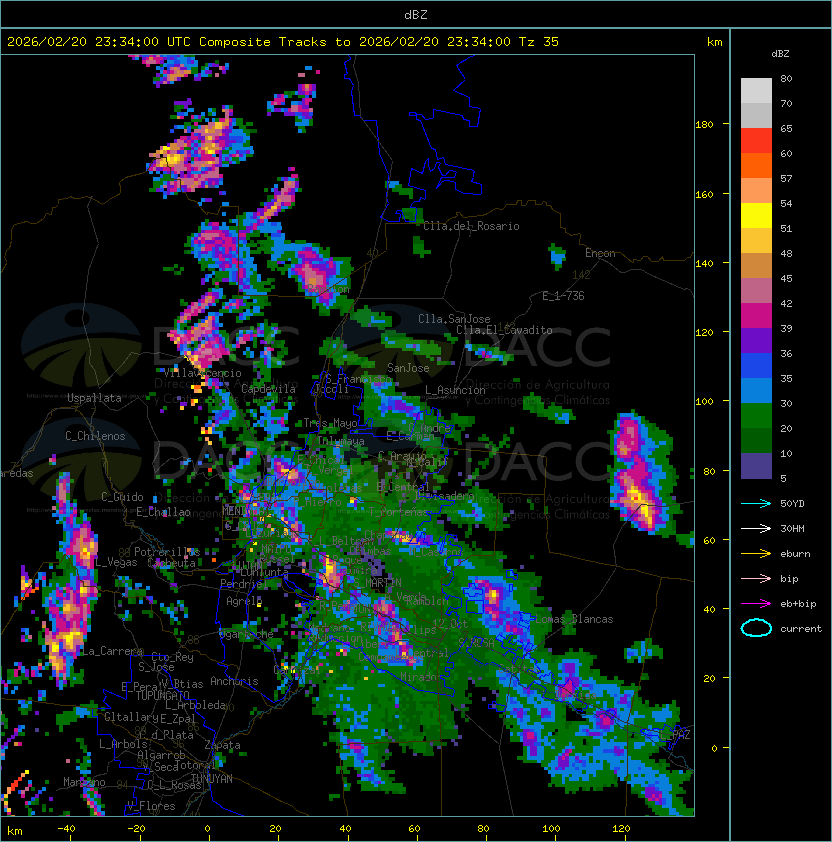Click the 20 dBZ green swatch
Image resolution: width=832 pixels, height=842 pixels.
756,440
